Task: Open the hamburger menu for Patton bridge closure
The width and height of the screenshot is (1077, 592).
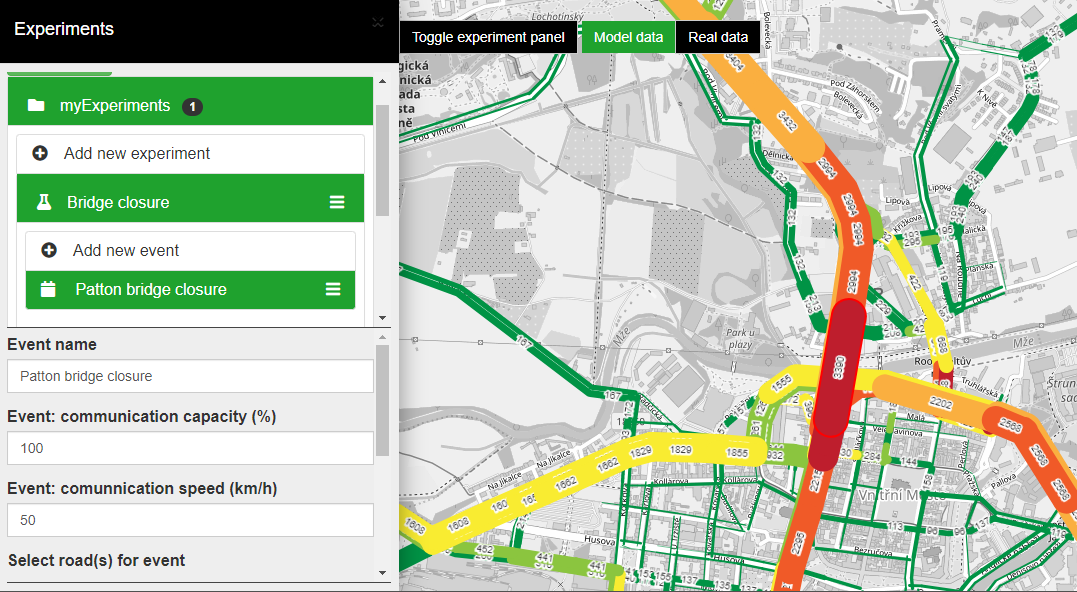Action: tap(333, 289)
